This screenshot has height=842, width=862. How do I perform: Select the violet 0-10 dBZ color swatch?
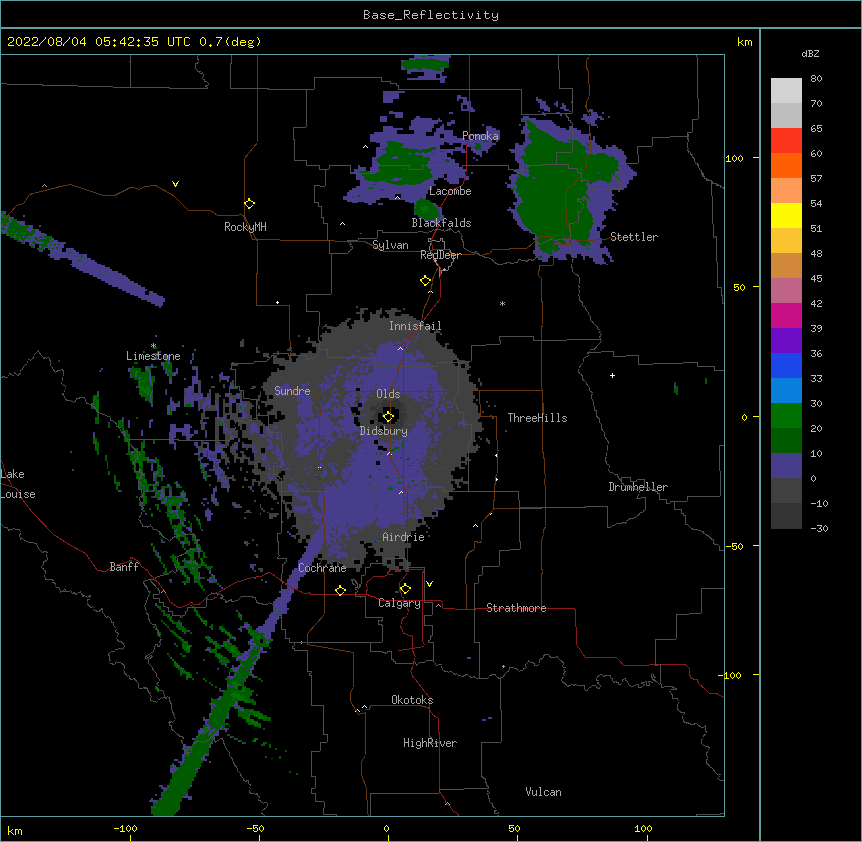click(786, 466)
